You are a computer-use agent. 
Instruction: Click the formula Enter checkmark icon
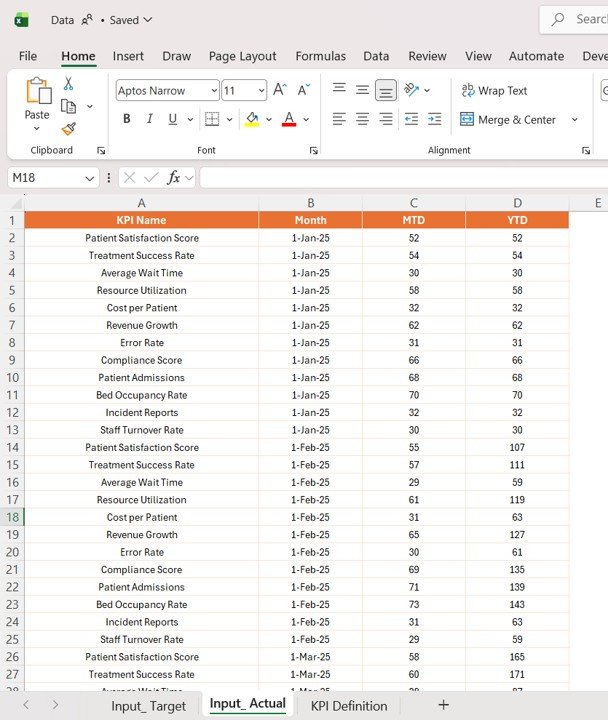tap(151, 178)
